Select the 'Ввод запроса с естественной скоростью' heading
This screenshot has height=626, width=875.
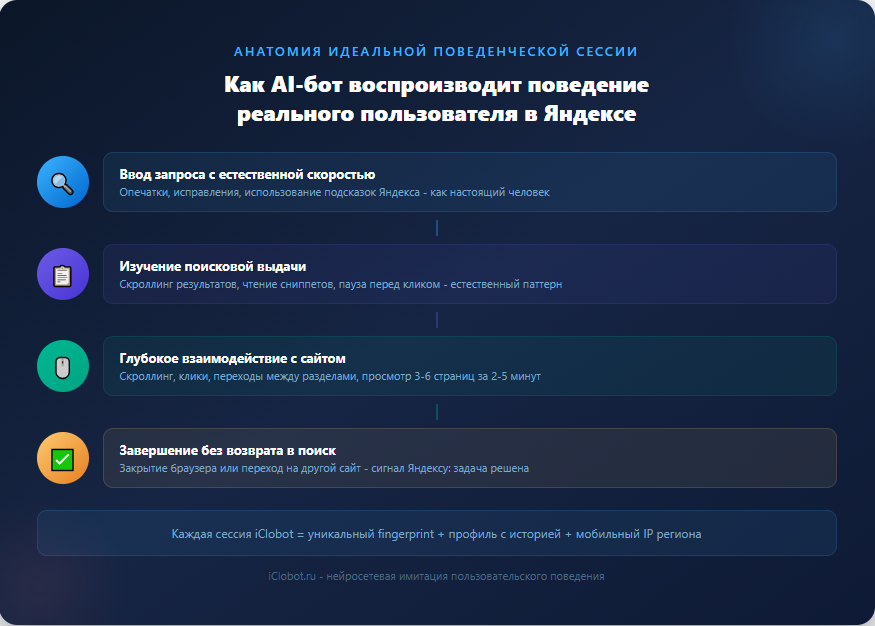247,175
